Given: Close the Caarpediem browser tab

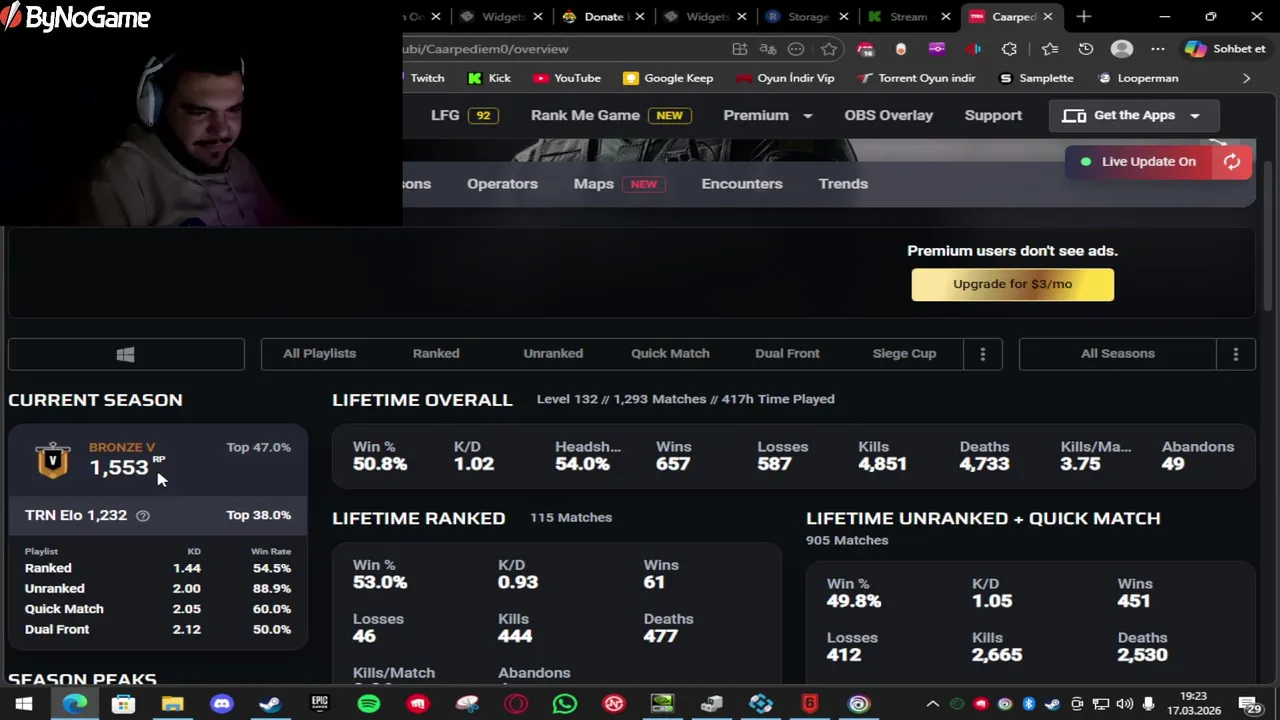Looking at the screenshot, I should click(x=1047, y=17).
